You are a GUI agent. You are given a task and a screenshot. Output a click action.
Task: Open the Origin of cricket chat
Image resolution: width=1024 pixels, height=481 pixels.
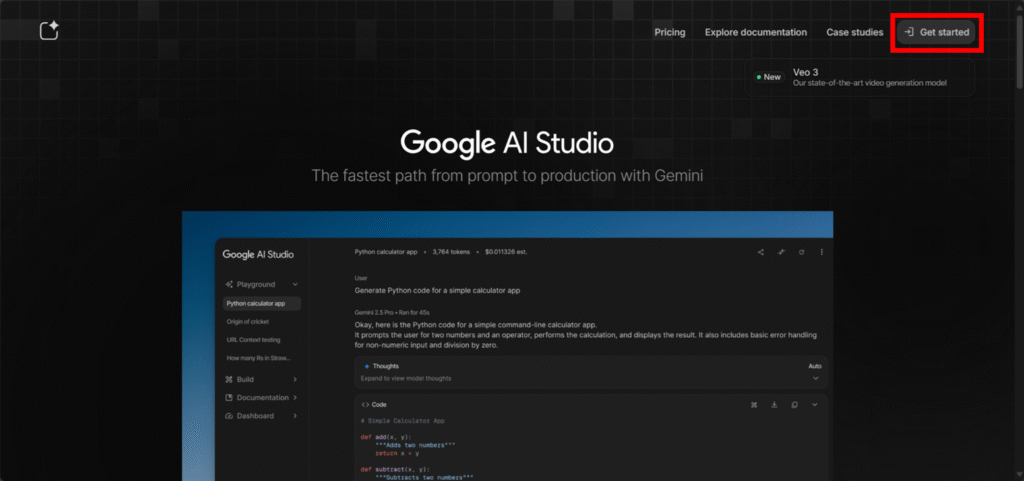(x=248, y=322)
